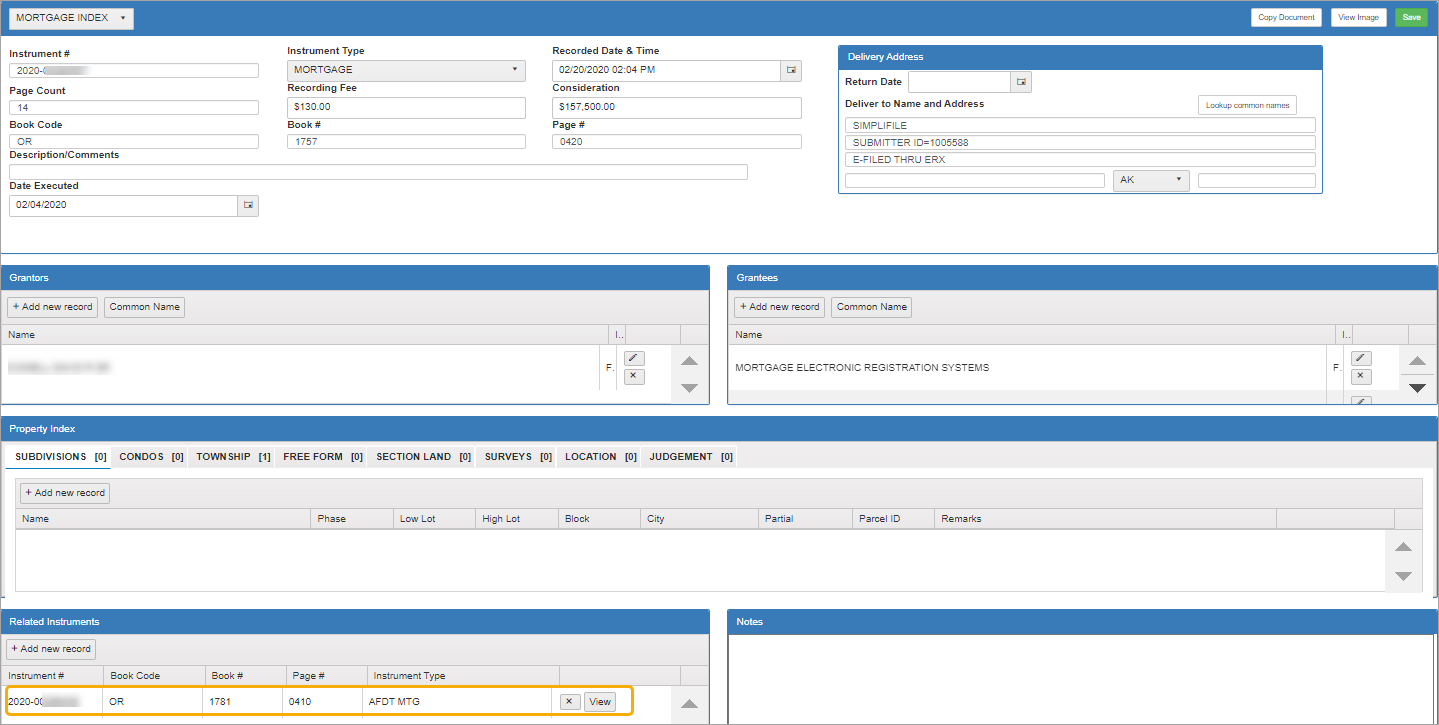Open the AK state dropdown
The image size is (1439, 725).
1151,180
